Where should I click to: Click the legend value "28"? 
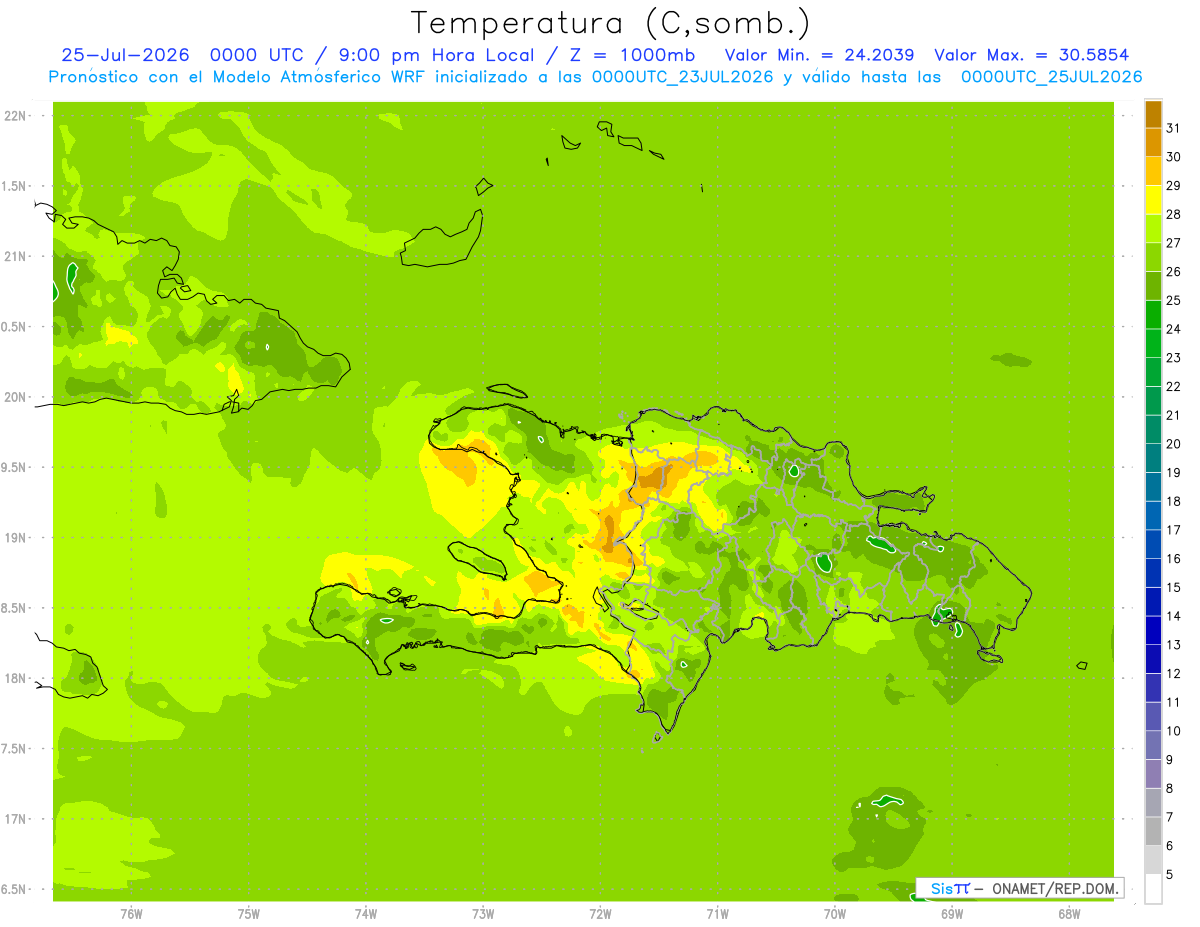pos(1173,214)
